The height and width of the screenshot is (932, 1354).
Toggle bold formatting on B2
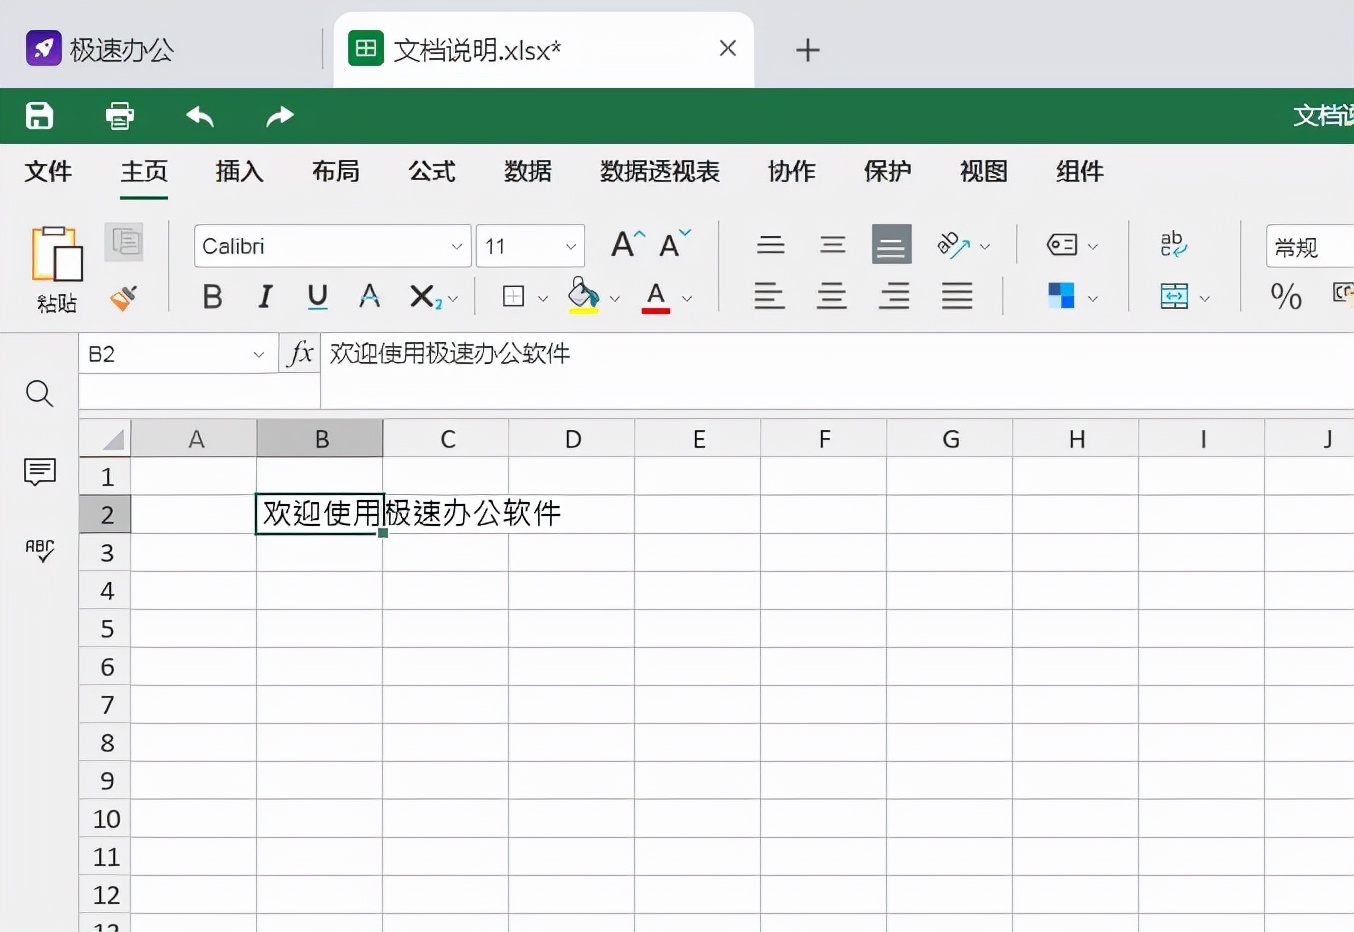(212, 296)
